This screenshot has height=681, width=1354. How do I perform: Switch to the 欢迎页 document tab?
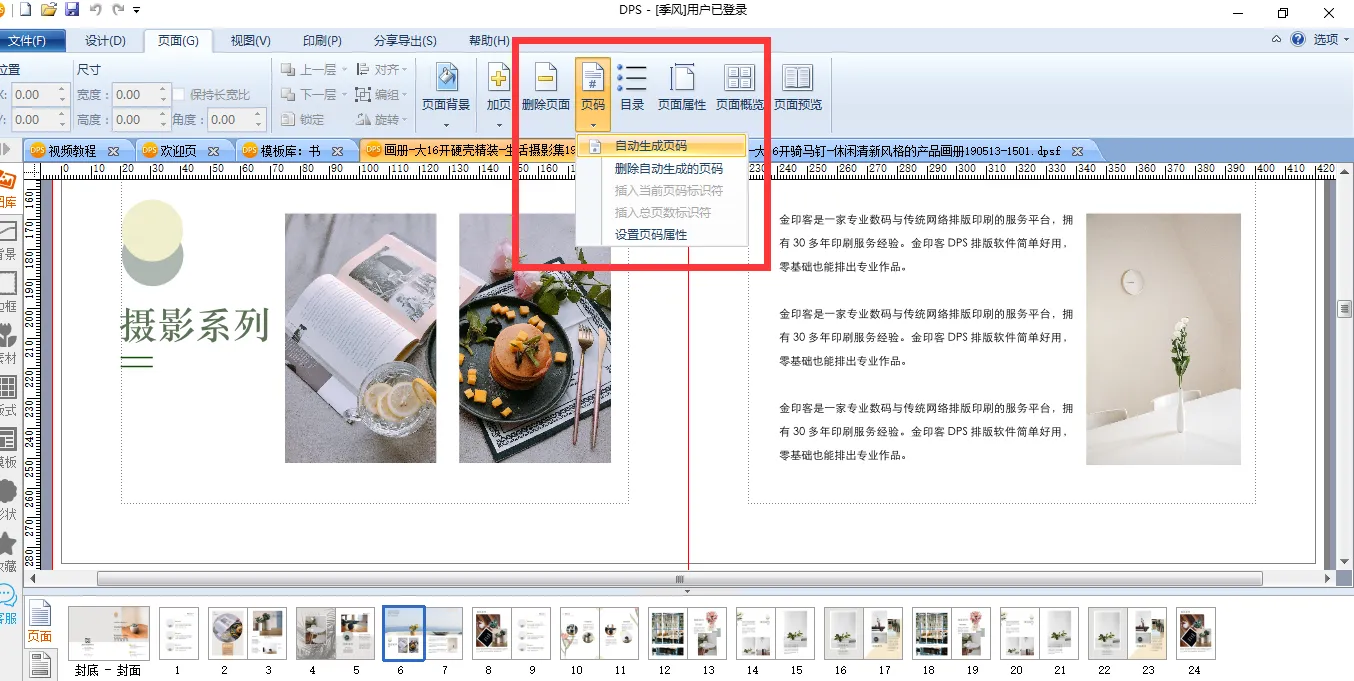point(178,151)
